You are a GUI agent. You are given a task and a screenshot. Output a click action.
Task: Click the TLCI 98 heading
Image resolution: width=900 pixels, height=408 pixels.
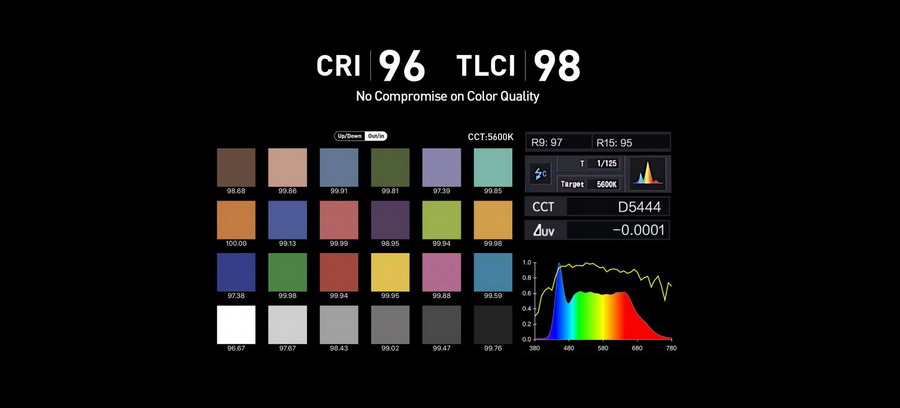[517, 66]
